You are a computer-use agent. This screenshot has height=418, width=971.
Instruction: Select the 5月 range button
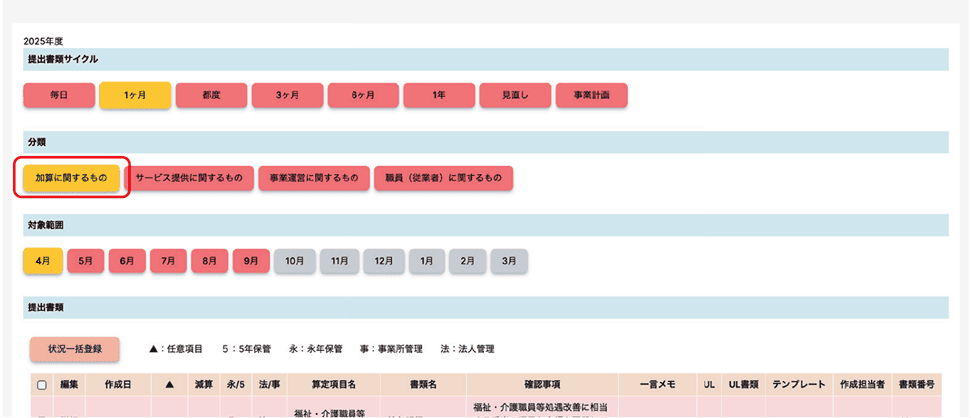tap(85, 261)
